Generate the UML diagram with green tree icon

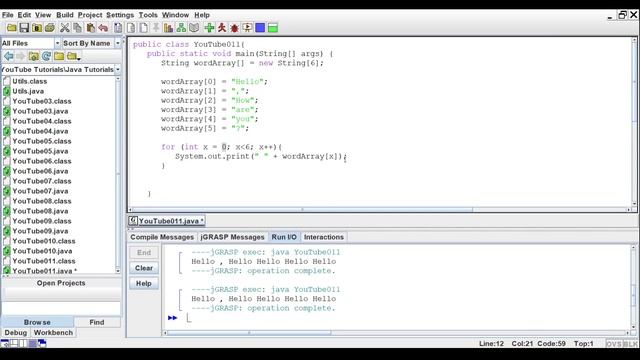(181, 28)
